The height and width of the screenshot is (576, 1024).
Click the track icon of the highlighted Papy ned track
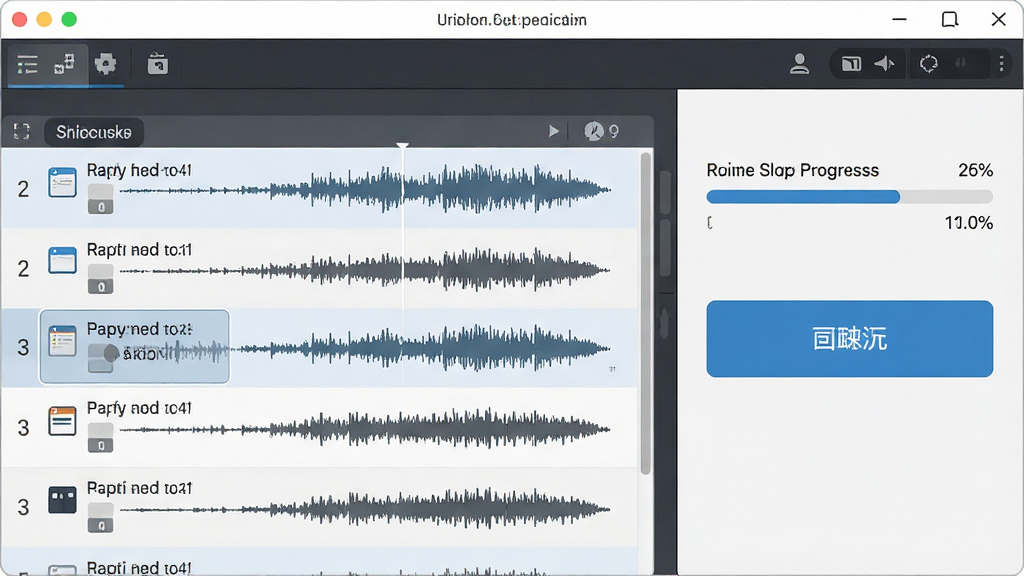[x=62, y=340]
